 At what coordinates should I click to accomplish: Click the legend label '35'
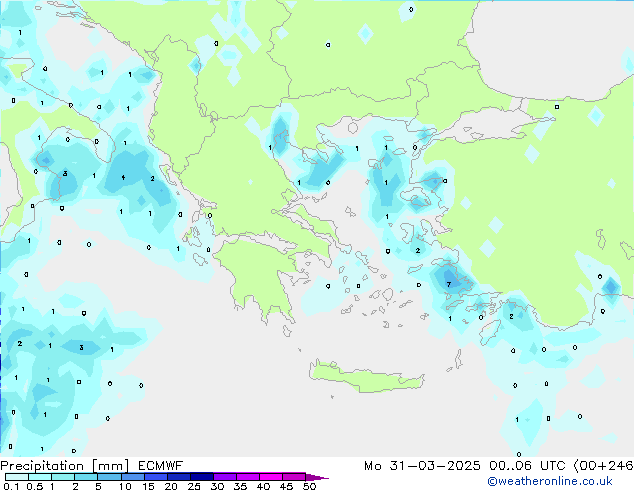[240, 486]
